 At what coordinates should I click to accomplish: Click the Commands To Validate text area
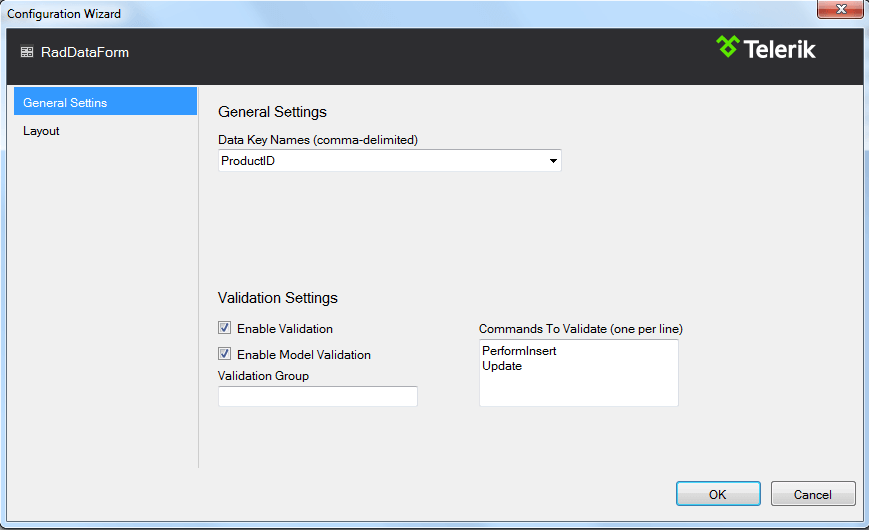click(579, 373)
